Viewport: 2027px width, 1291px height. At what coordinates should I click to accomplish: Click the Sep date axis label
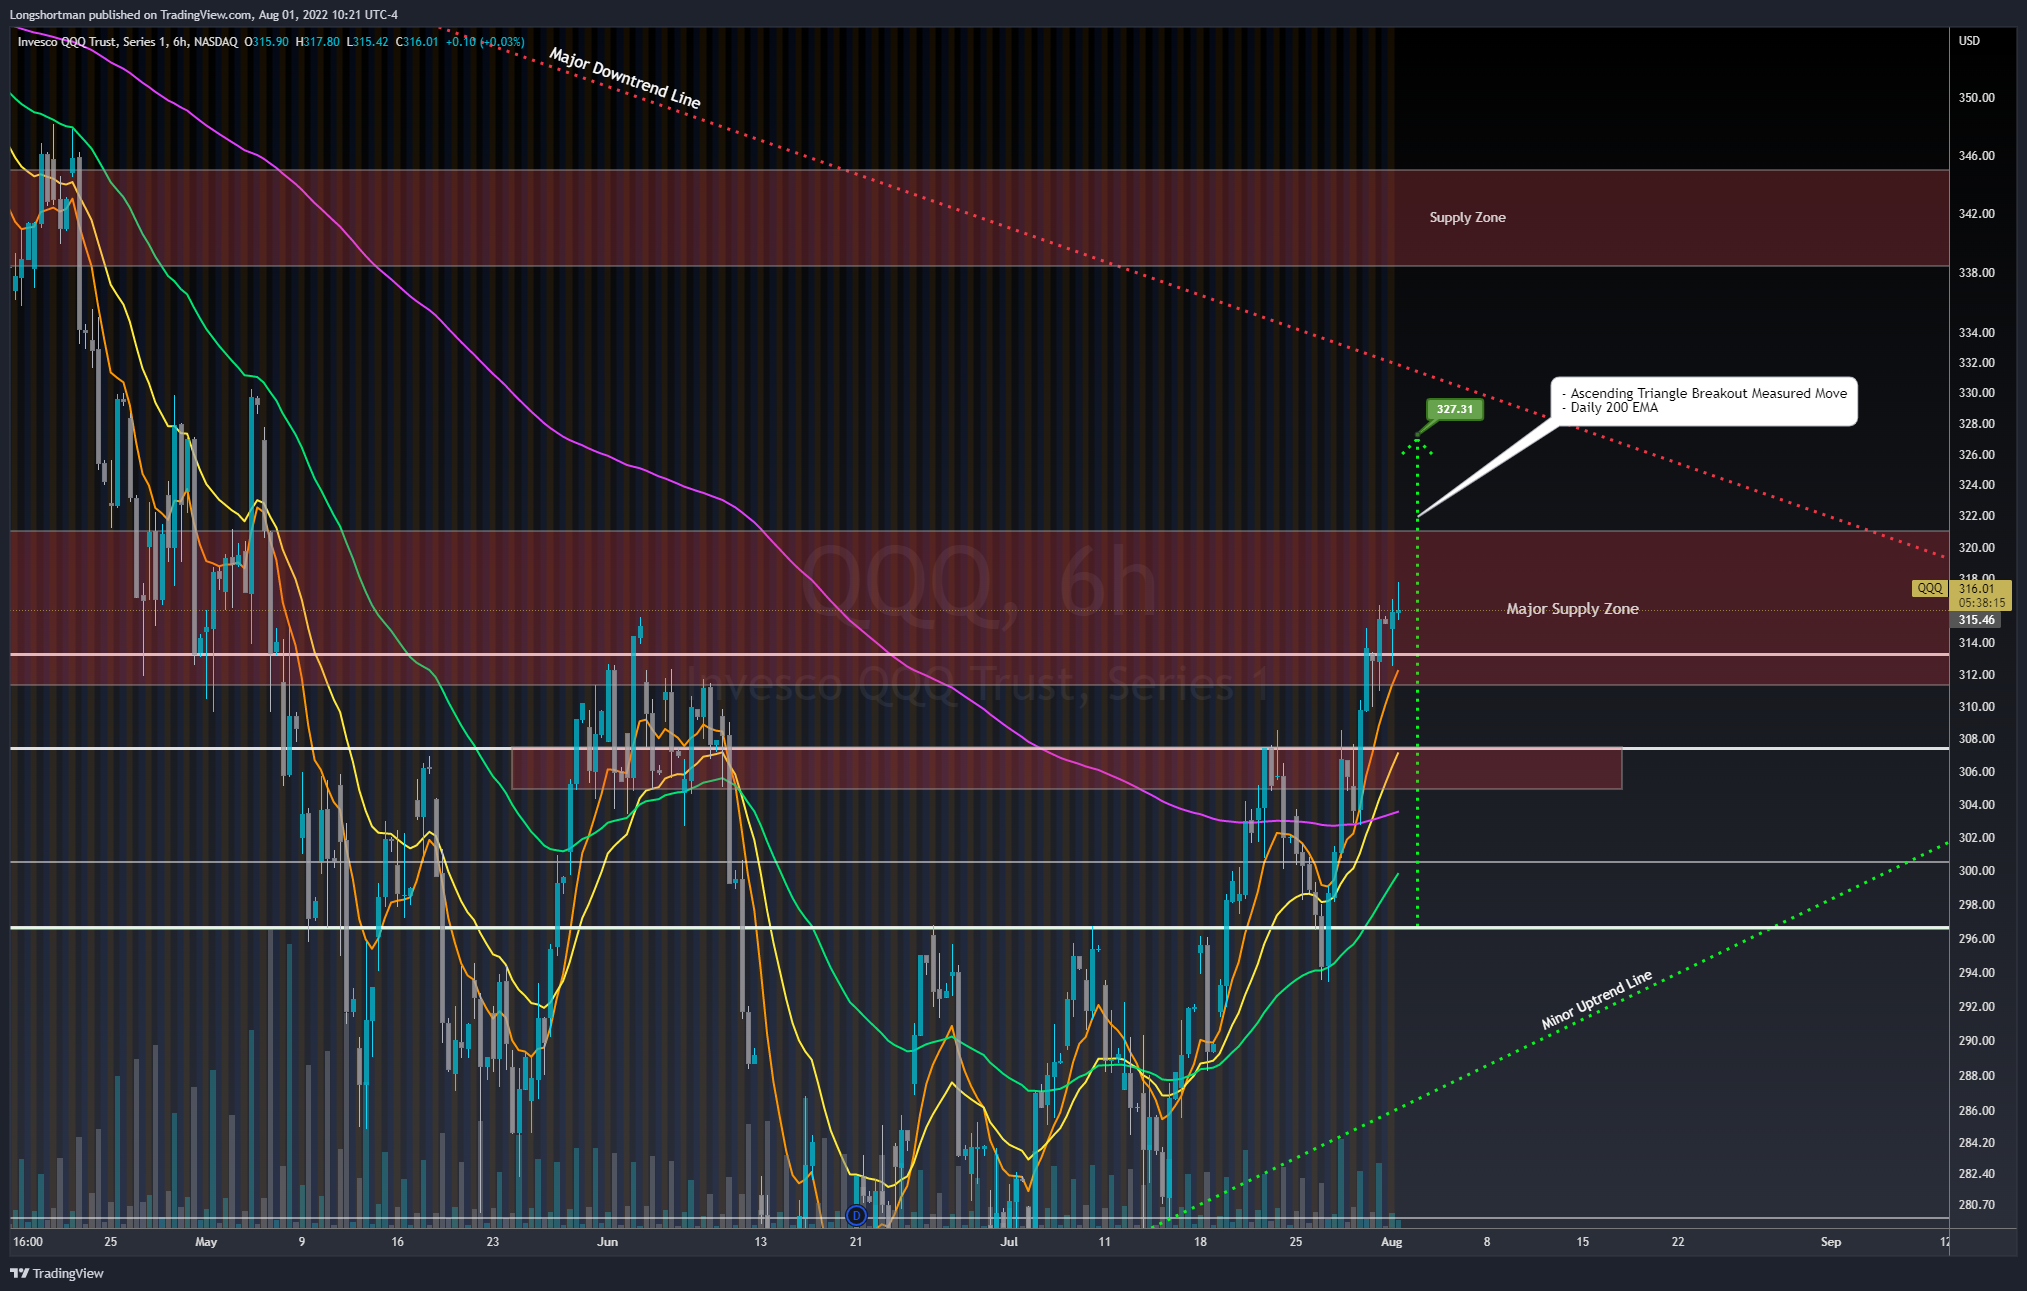click(x=1831, y=1242)
